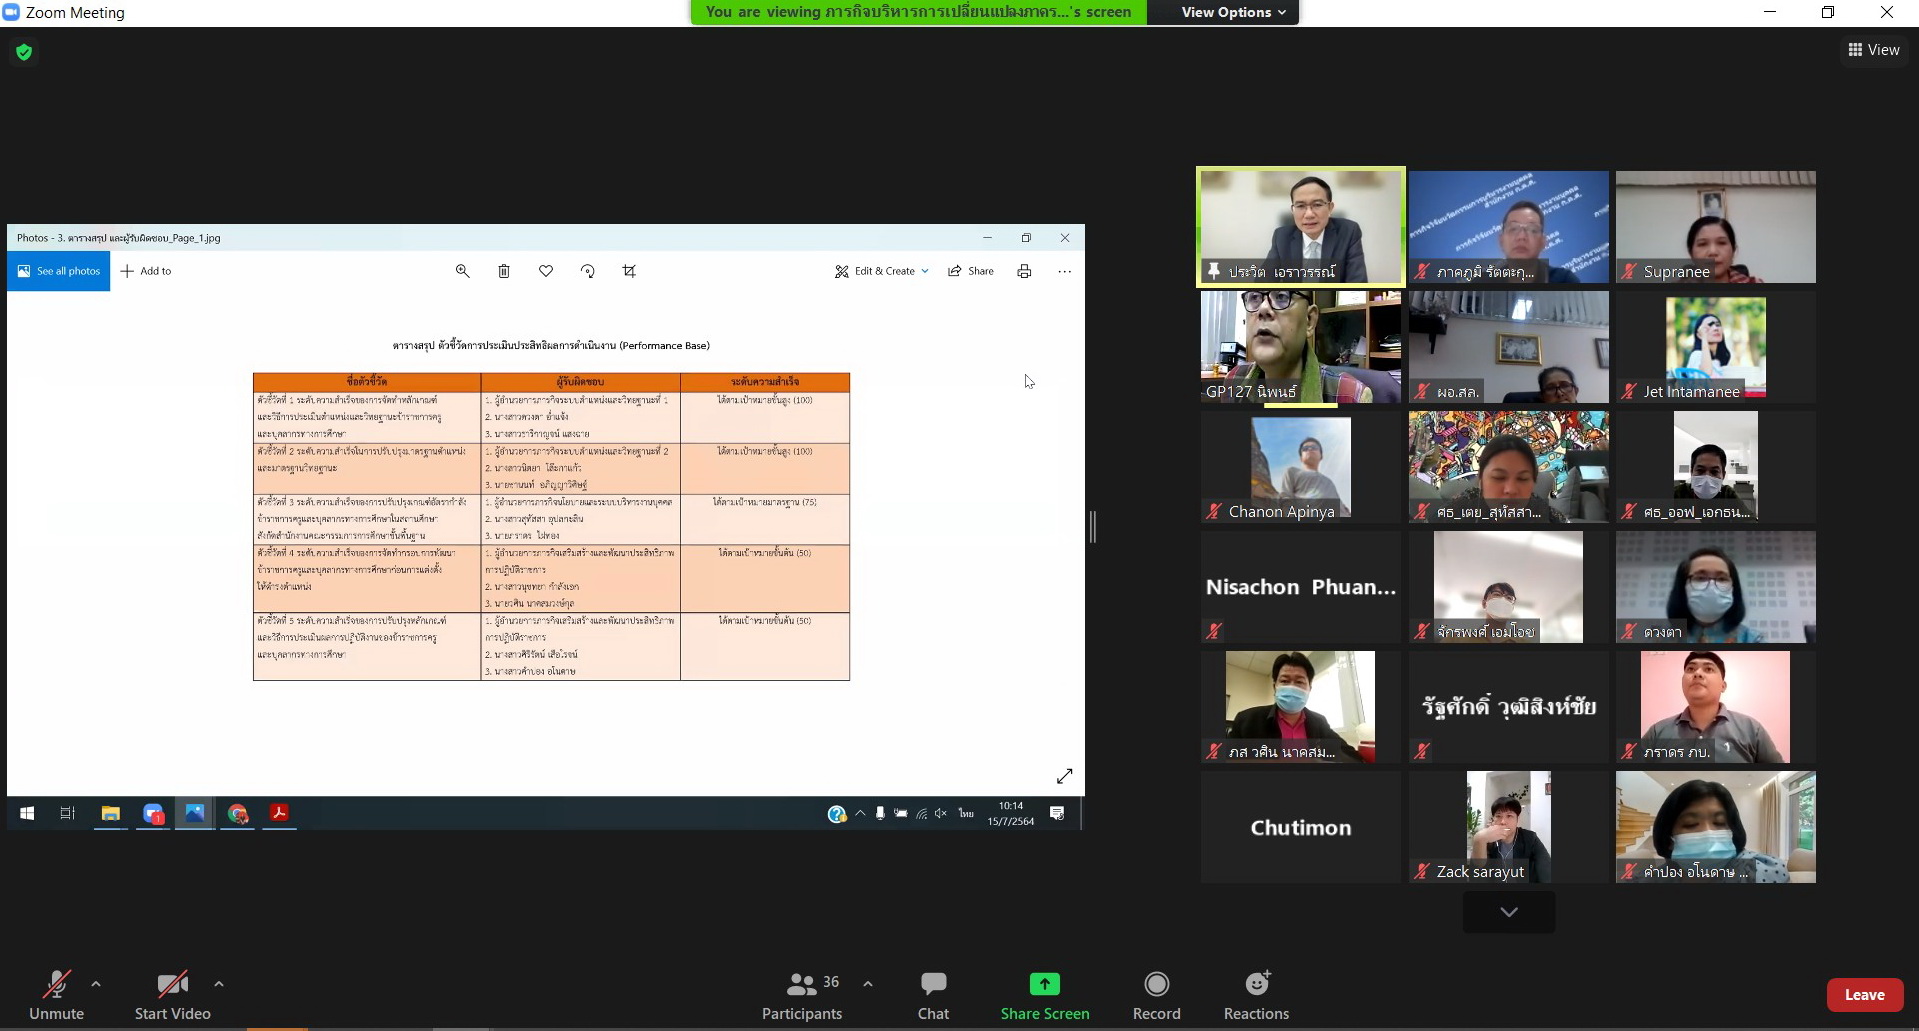Zoom in with magnifier icon in Photos
Image resolution: width=1919 pixels, height=1031 pixels.
(x=462, y=271)
